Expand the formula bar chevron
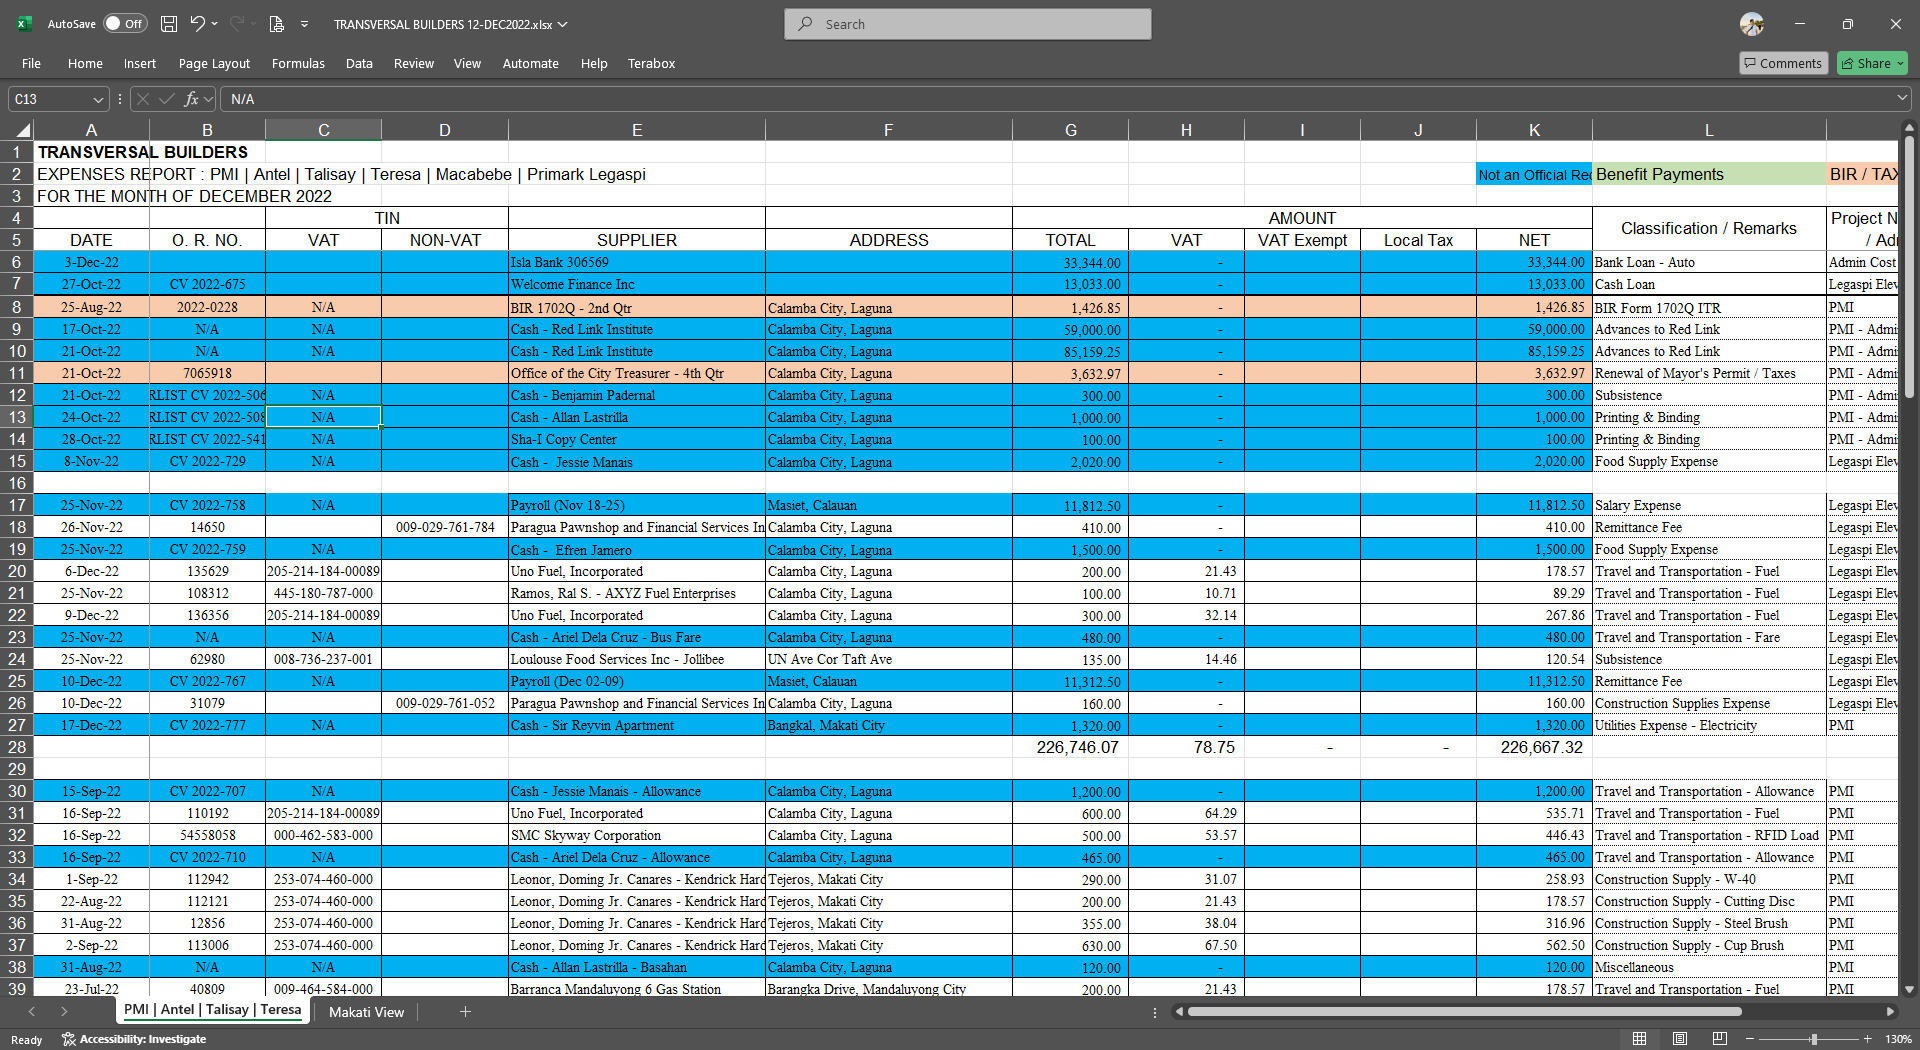The height and width of the screenshot is (1050, 1920). coord(1901,98)
